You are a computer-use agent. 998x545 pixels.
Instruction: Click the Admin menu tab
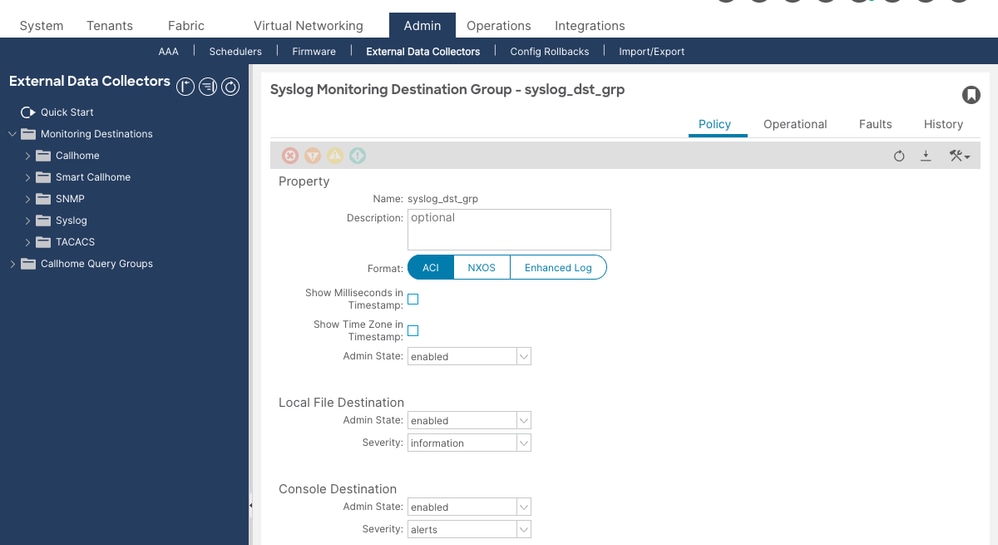422,25
